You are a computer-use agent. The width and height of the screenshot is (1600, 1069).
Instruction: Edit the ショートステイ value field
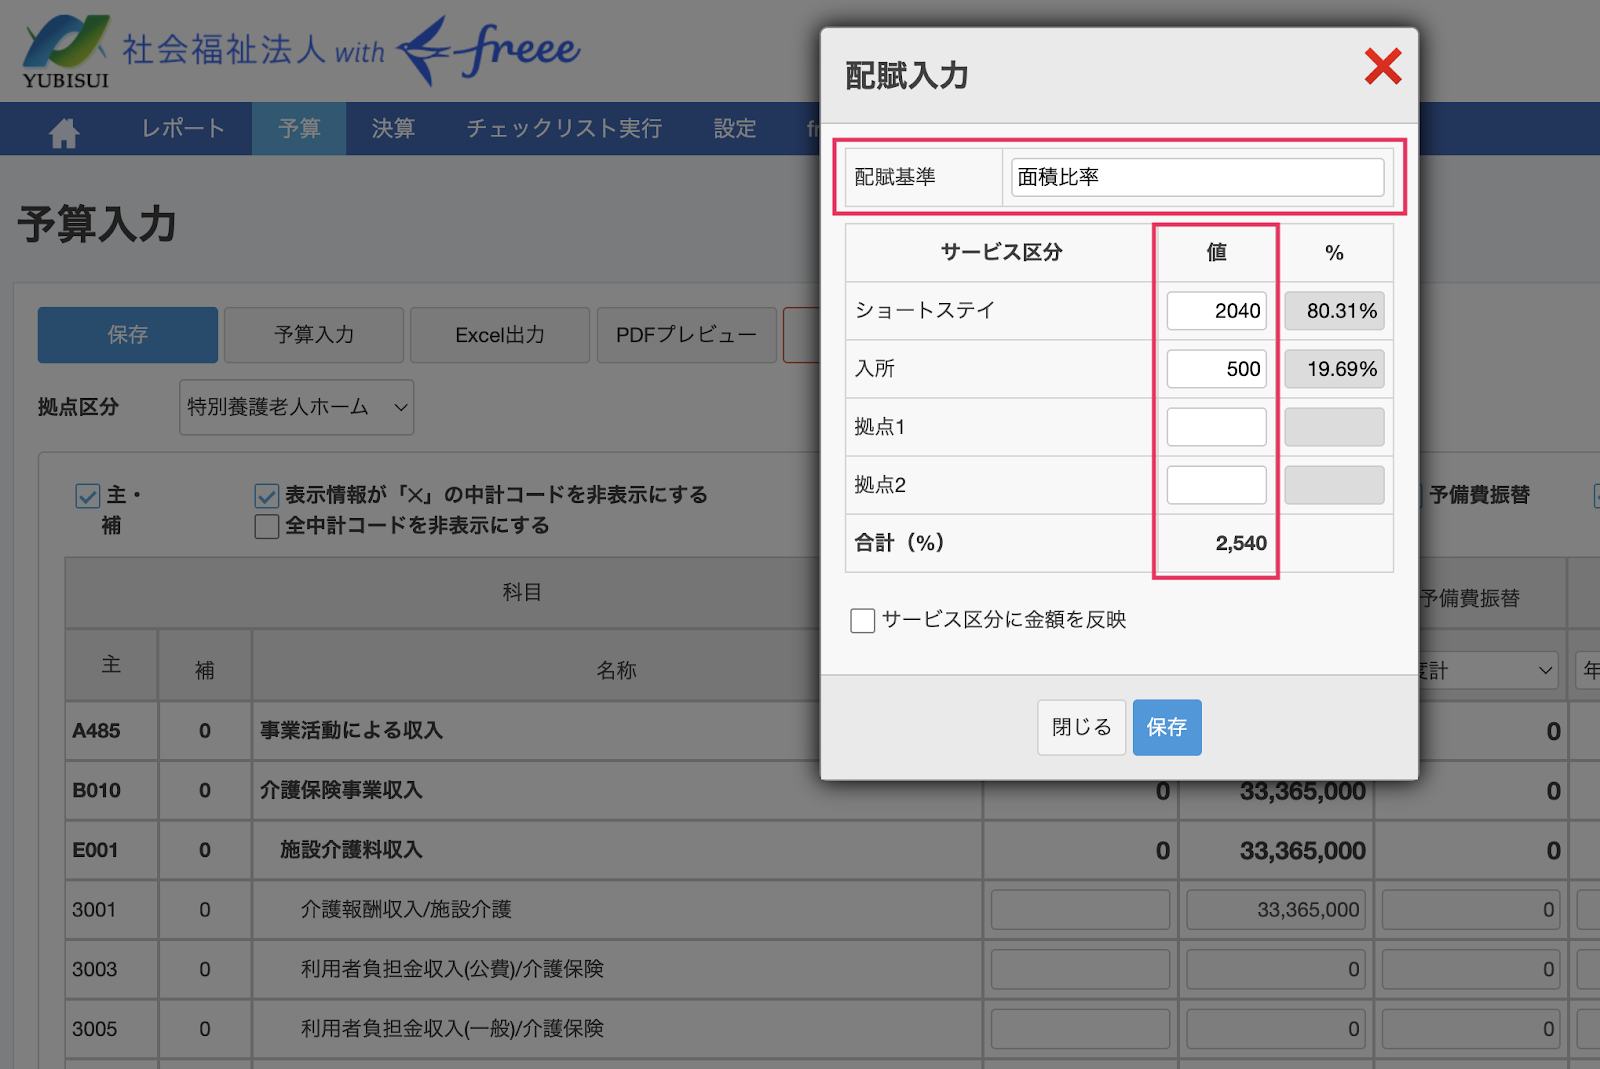(x=1216, y=311)
